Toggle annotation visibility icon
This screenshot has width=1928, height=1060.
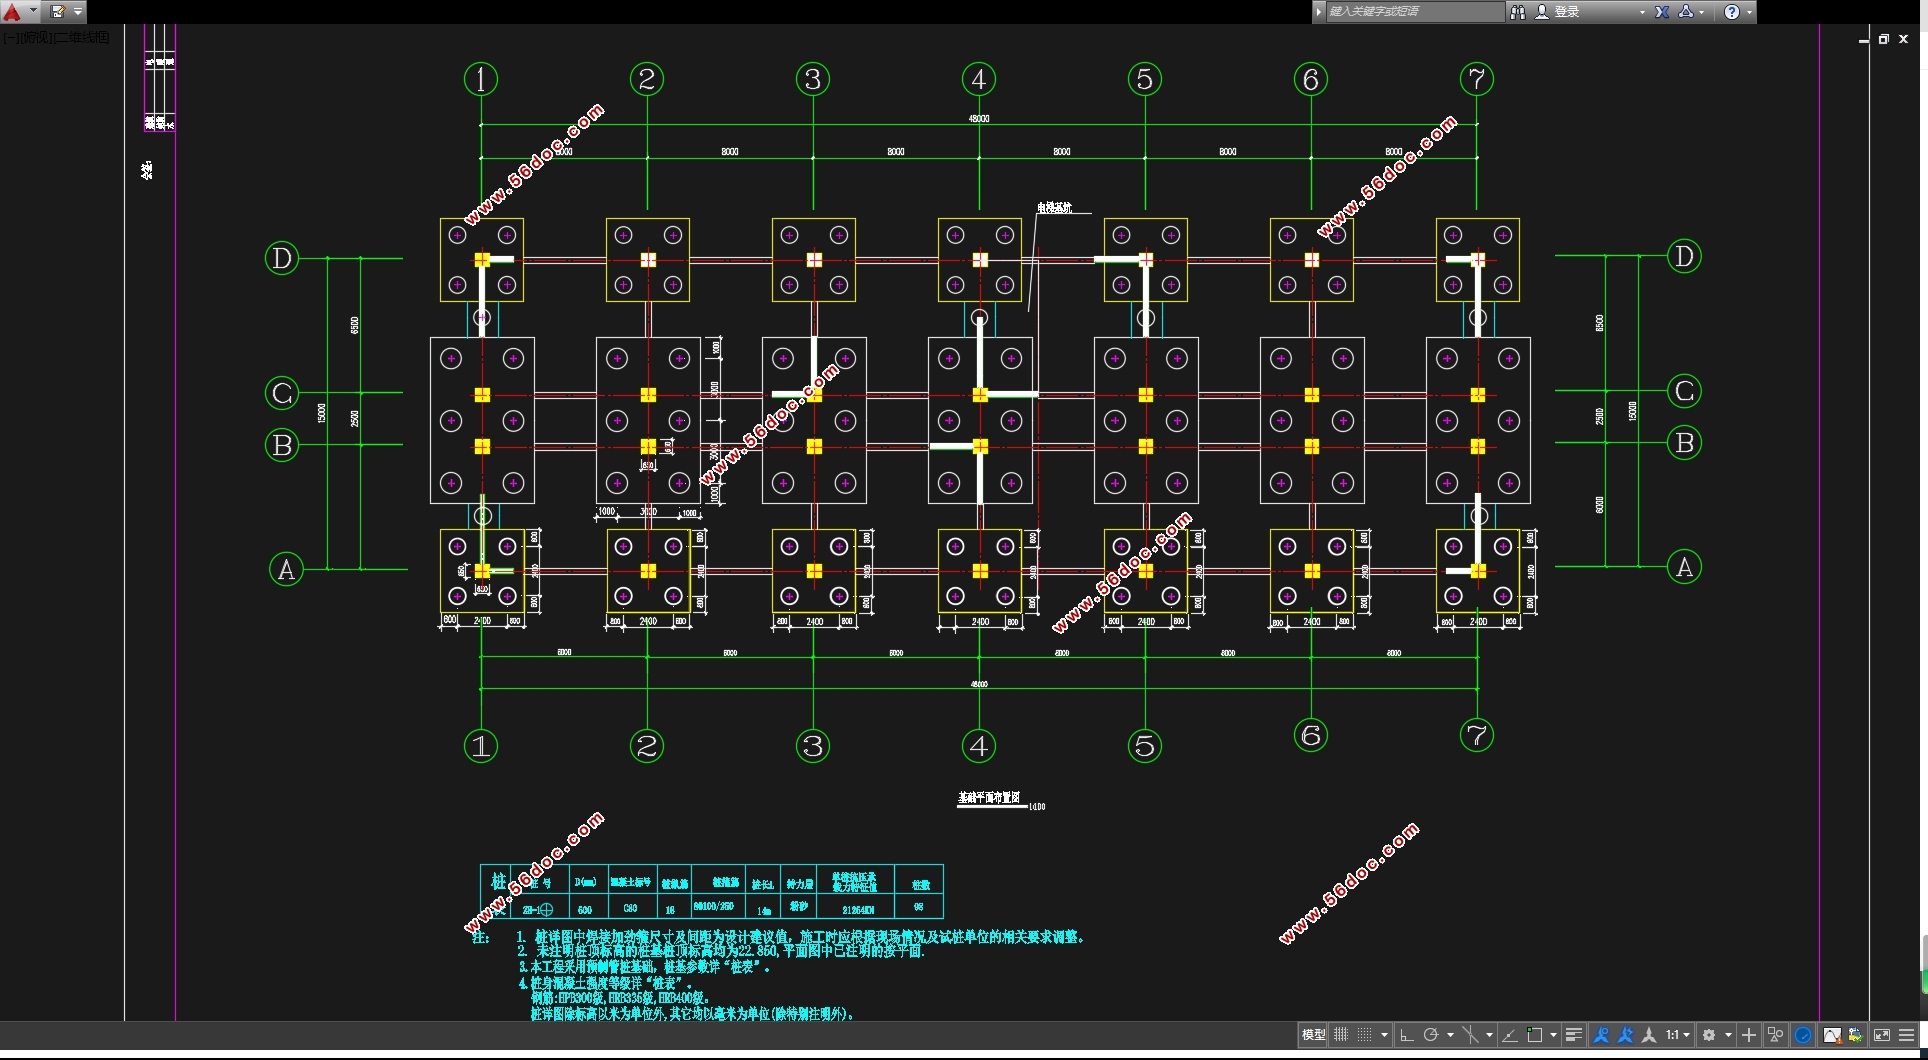[x=1602, y=1035]
